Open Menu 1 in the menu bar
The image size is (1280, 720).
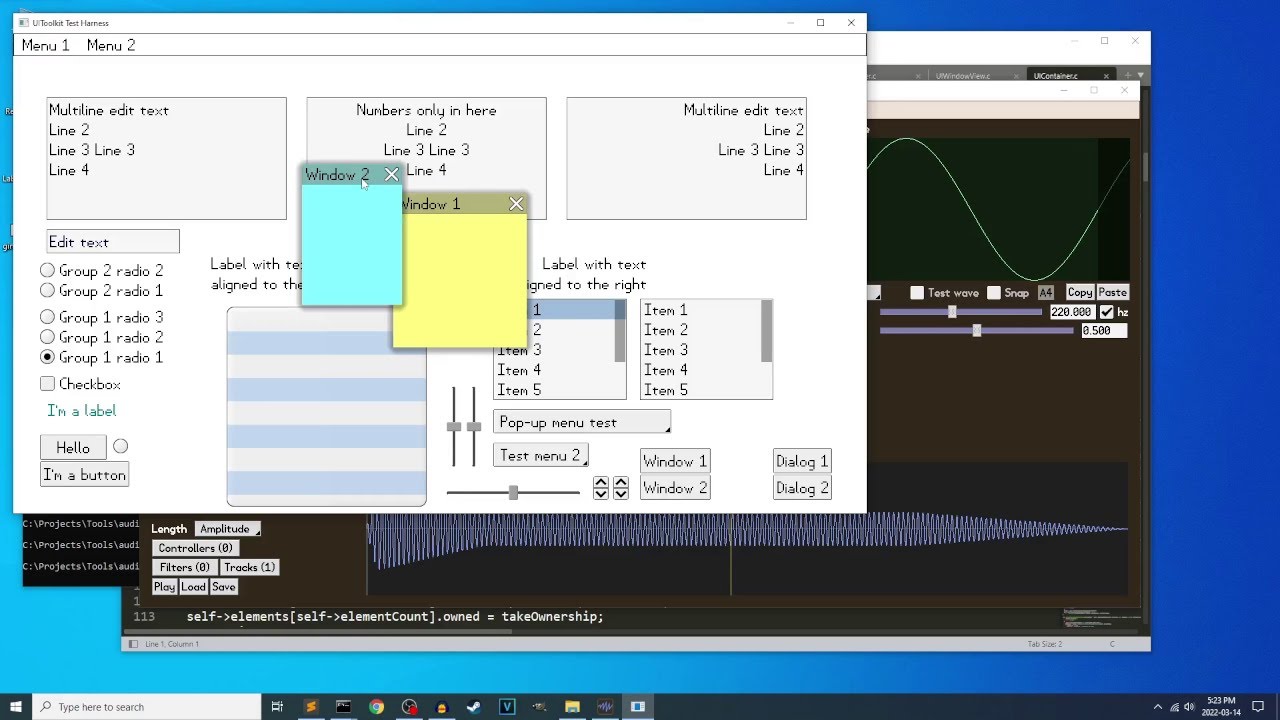coord(46,45)
